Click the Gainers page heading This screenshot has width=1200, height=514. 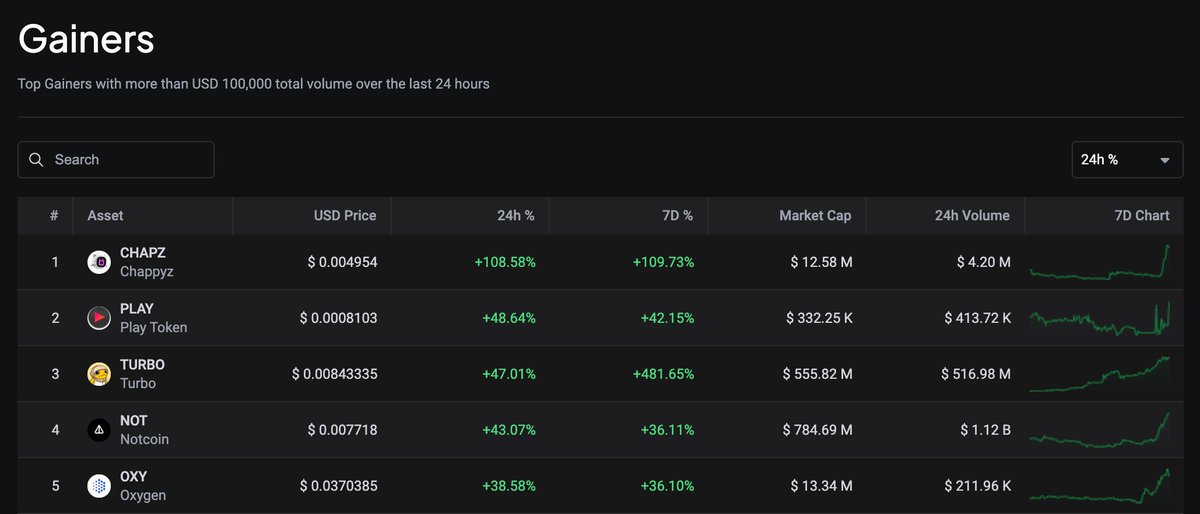point(86,39)
